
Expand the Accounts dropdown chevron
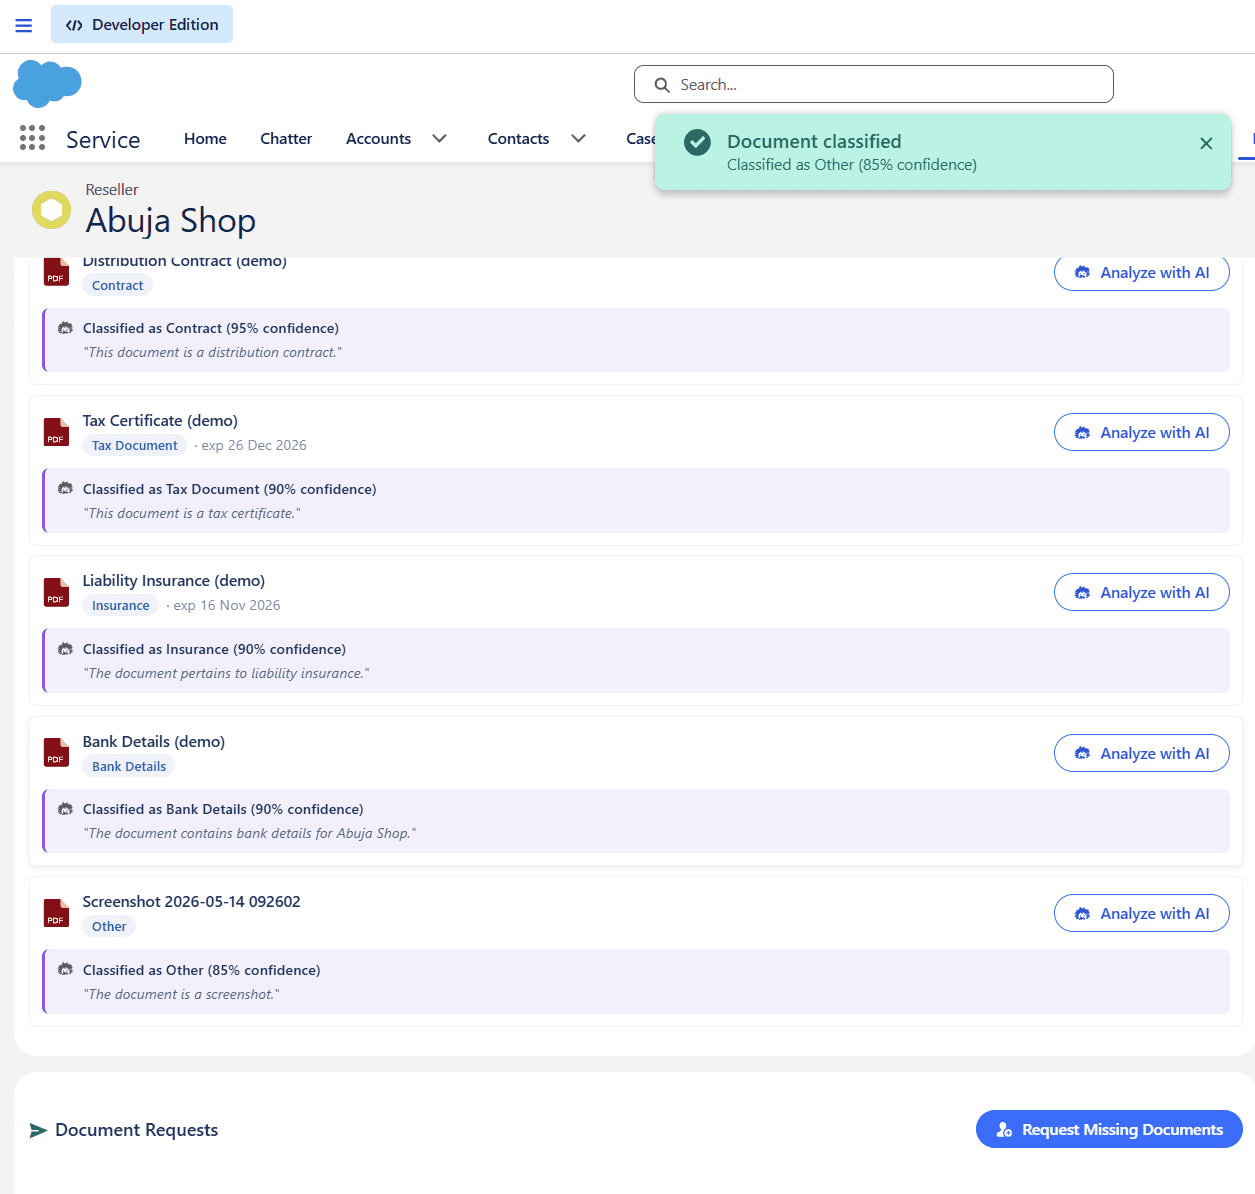(x=440, y=139)
